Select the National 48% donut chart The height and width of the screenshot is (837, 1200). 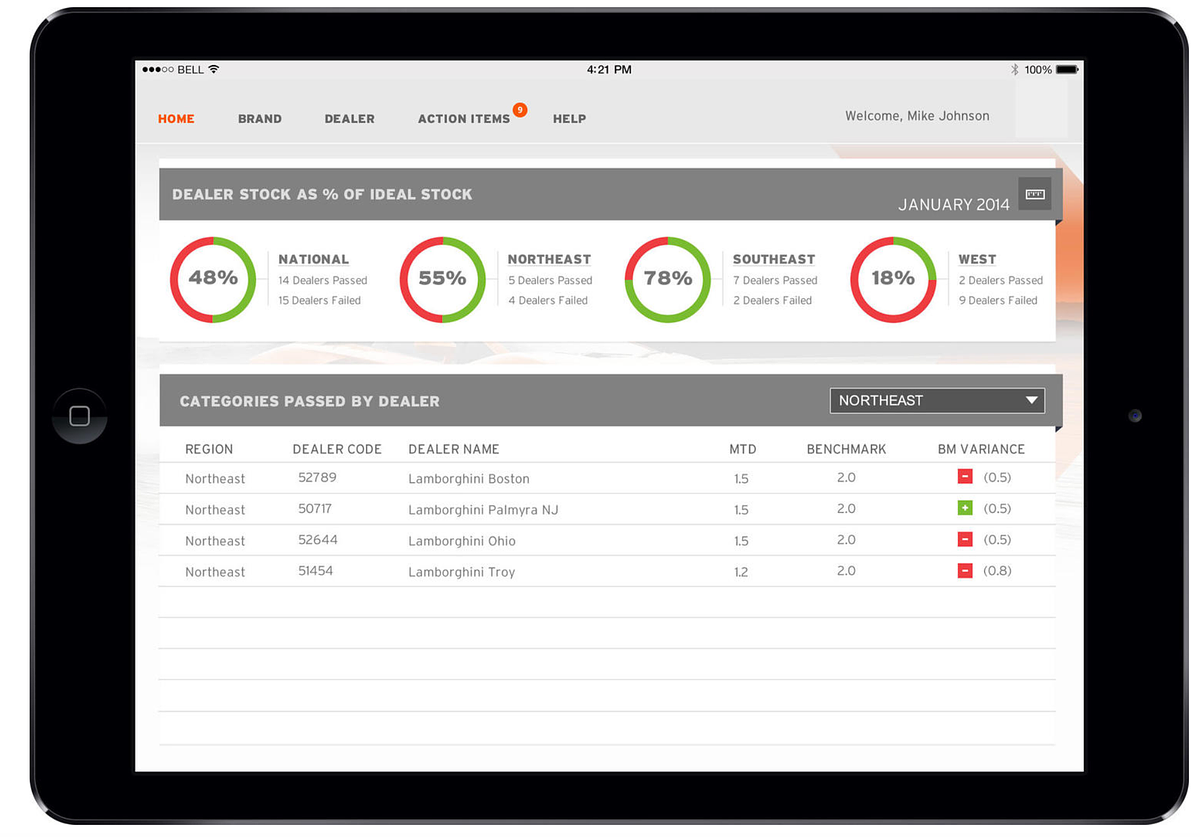coord(213,279)
